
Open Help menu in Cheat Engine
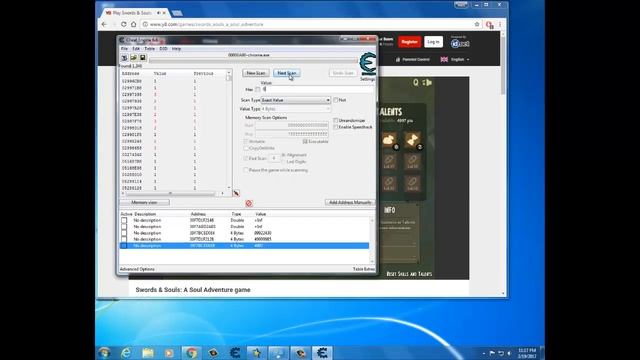(x=176, y=49)
